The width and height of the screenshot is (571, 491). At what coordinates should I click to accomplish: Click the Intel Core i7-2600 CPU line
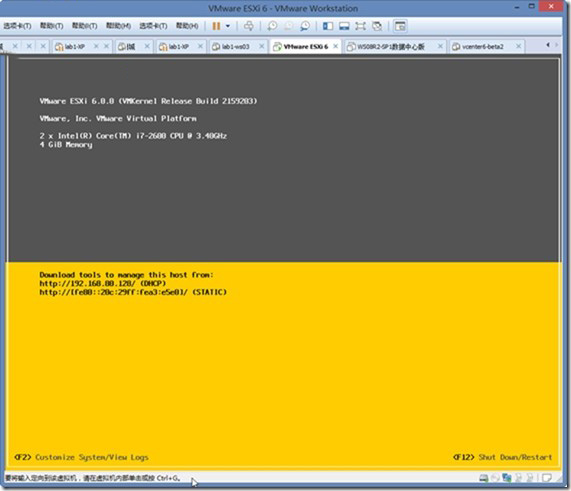click(x=133, y=136)
